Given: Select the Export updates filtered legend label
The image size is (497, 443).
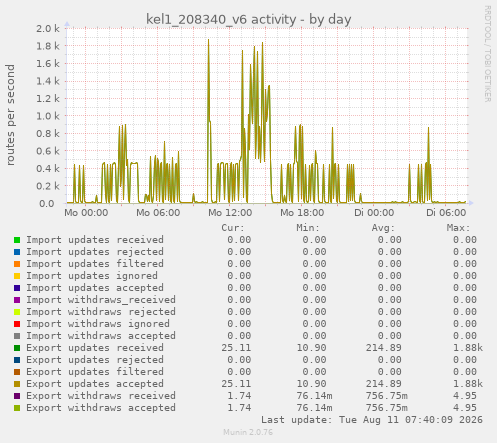Looking at the screenshot, I should [x=95, y=372].
